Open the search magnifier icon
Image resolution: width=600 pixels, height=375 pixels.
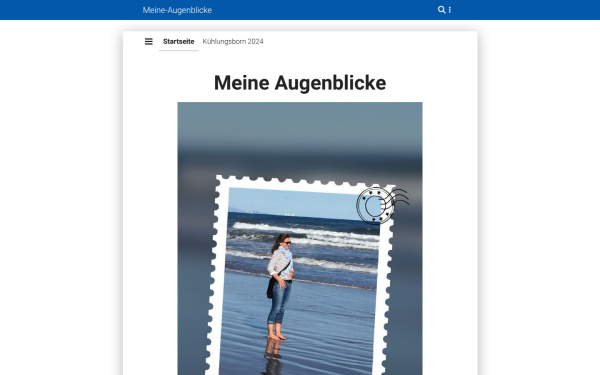[x=441, y=10]
